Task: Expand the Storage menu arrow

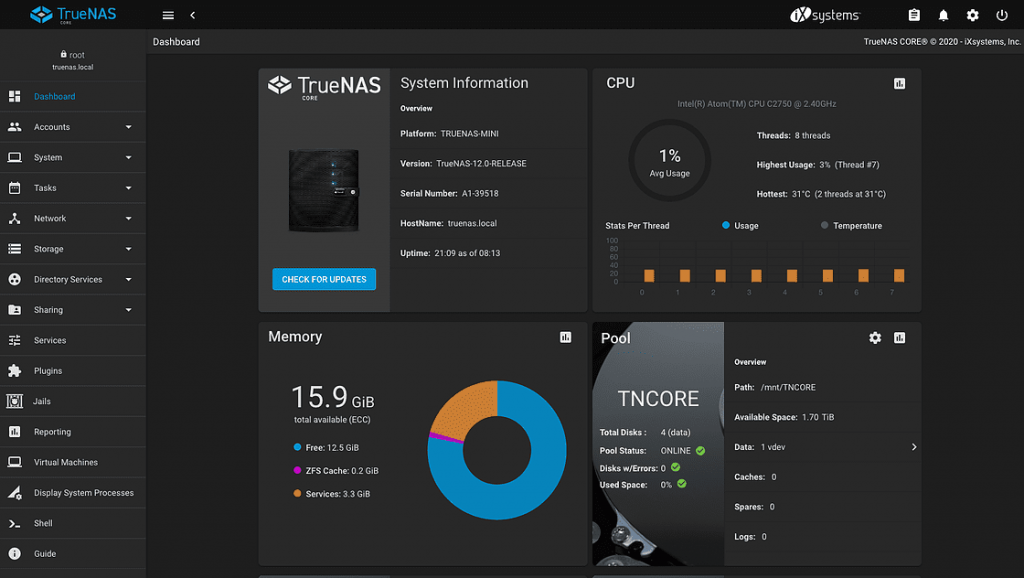Action: [x=129, y=249]
